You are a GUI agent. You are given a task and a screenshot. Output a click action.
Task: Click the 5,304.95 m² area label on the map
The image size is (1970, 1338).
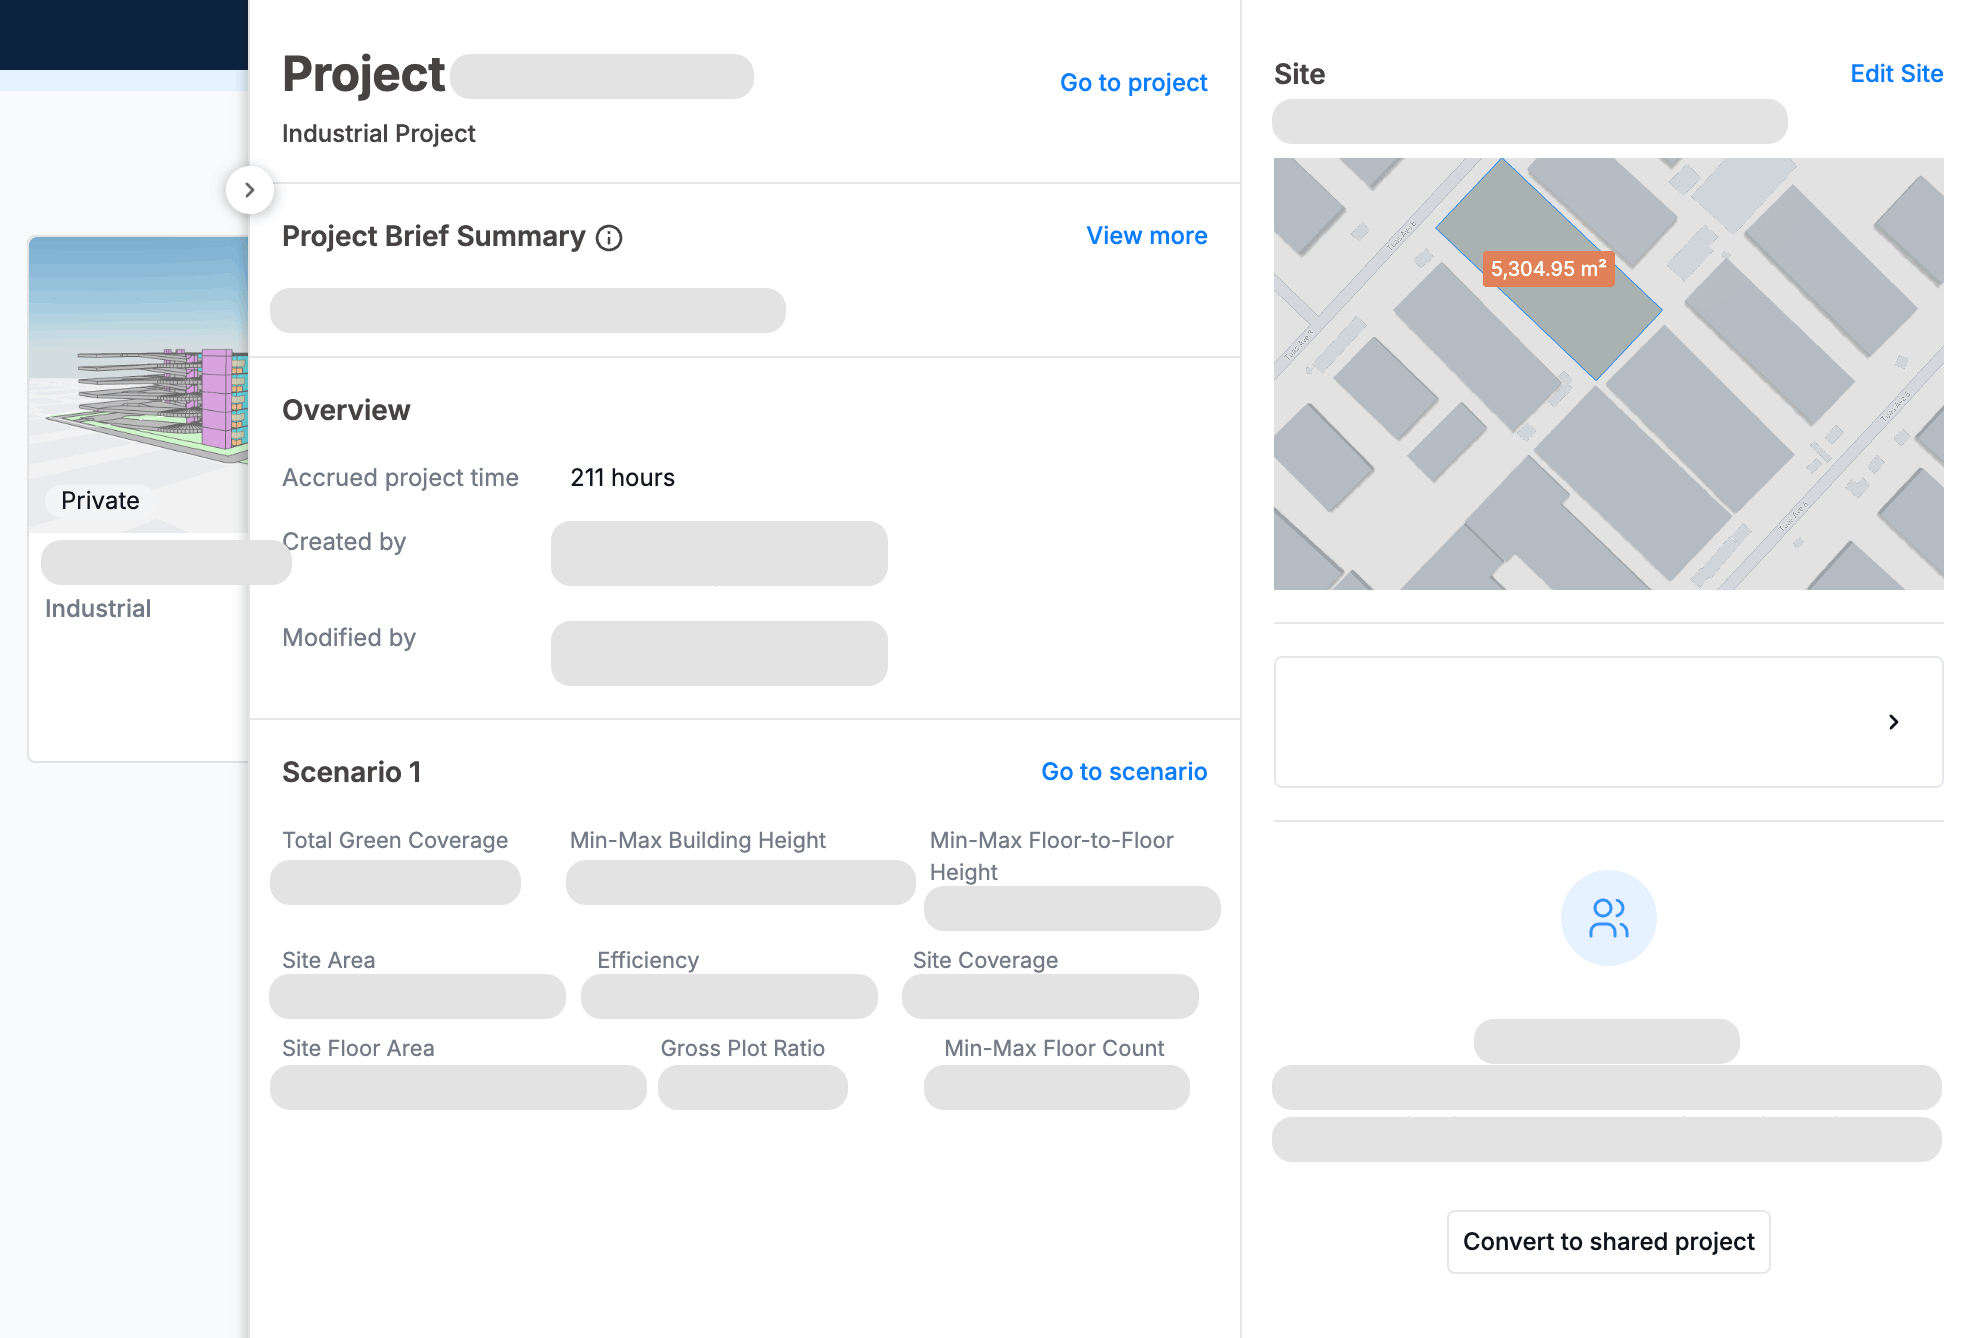(1549, 268)
